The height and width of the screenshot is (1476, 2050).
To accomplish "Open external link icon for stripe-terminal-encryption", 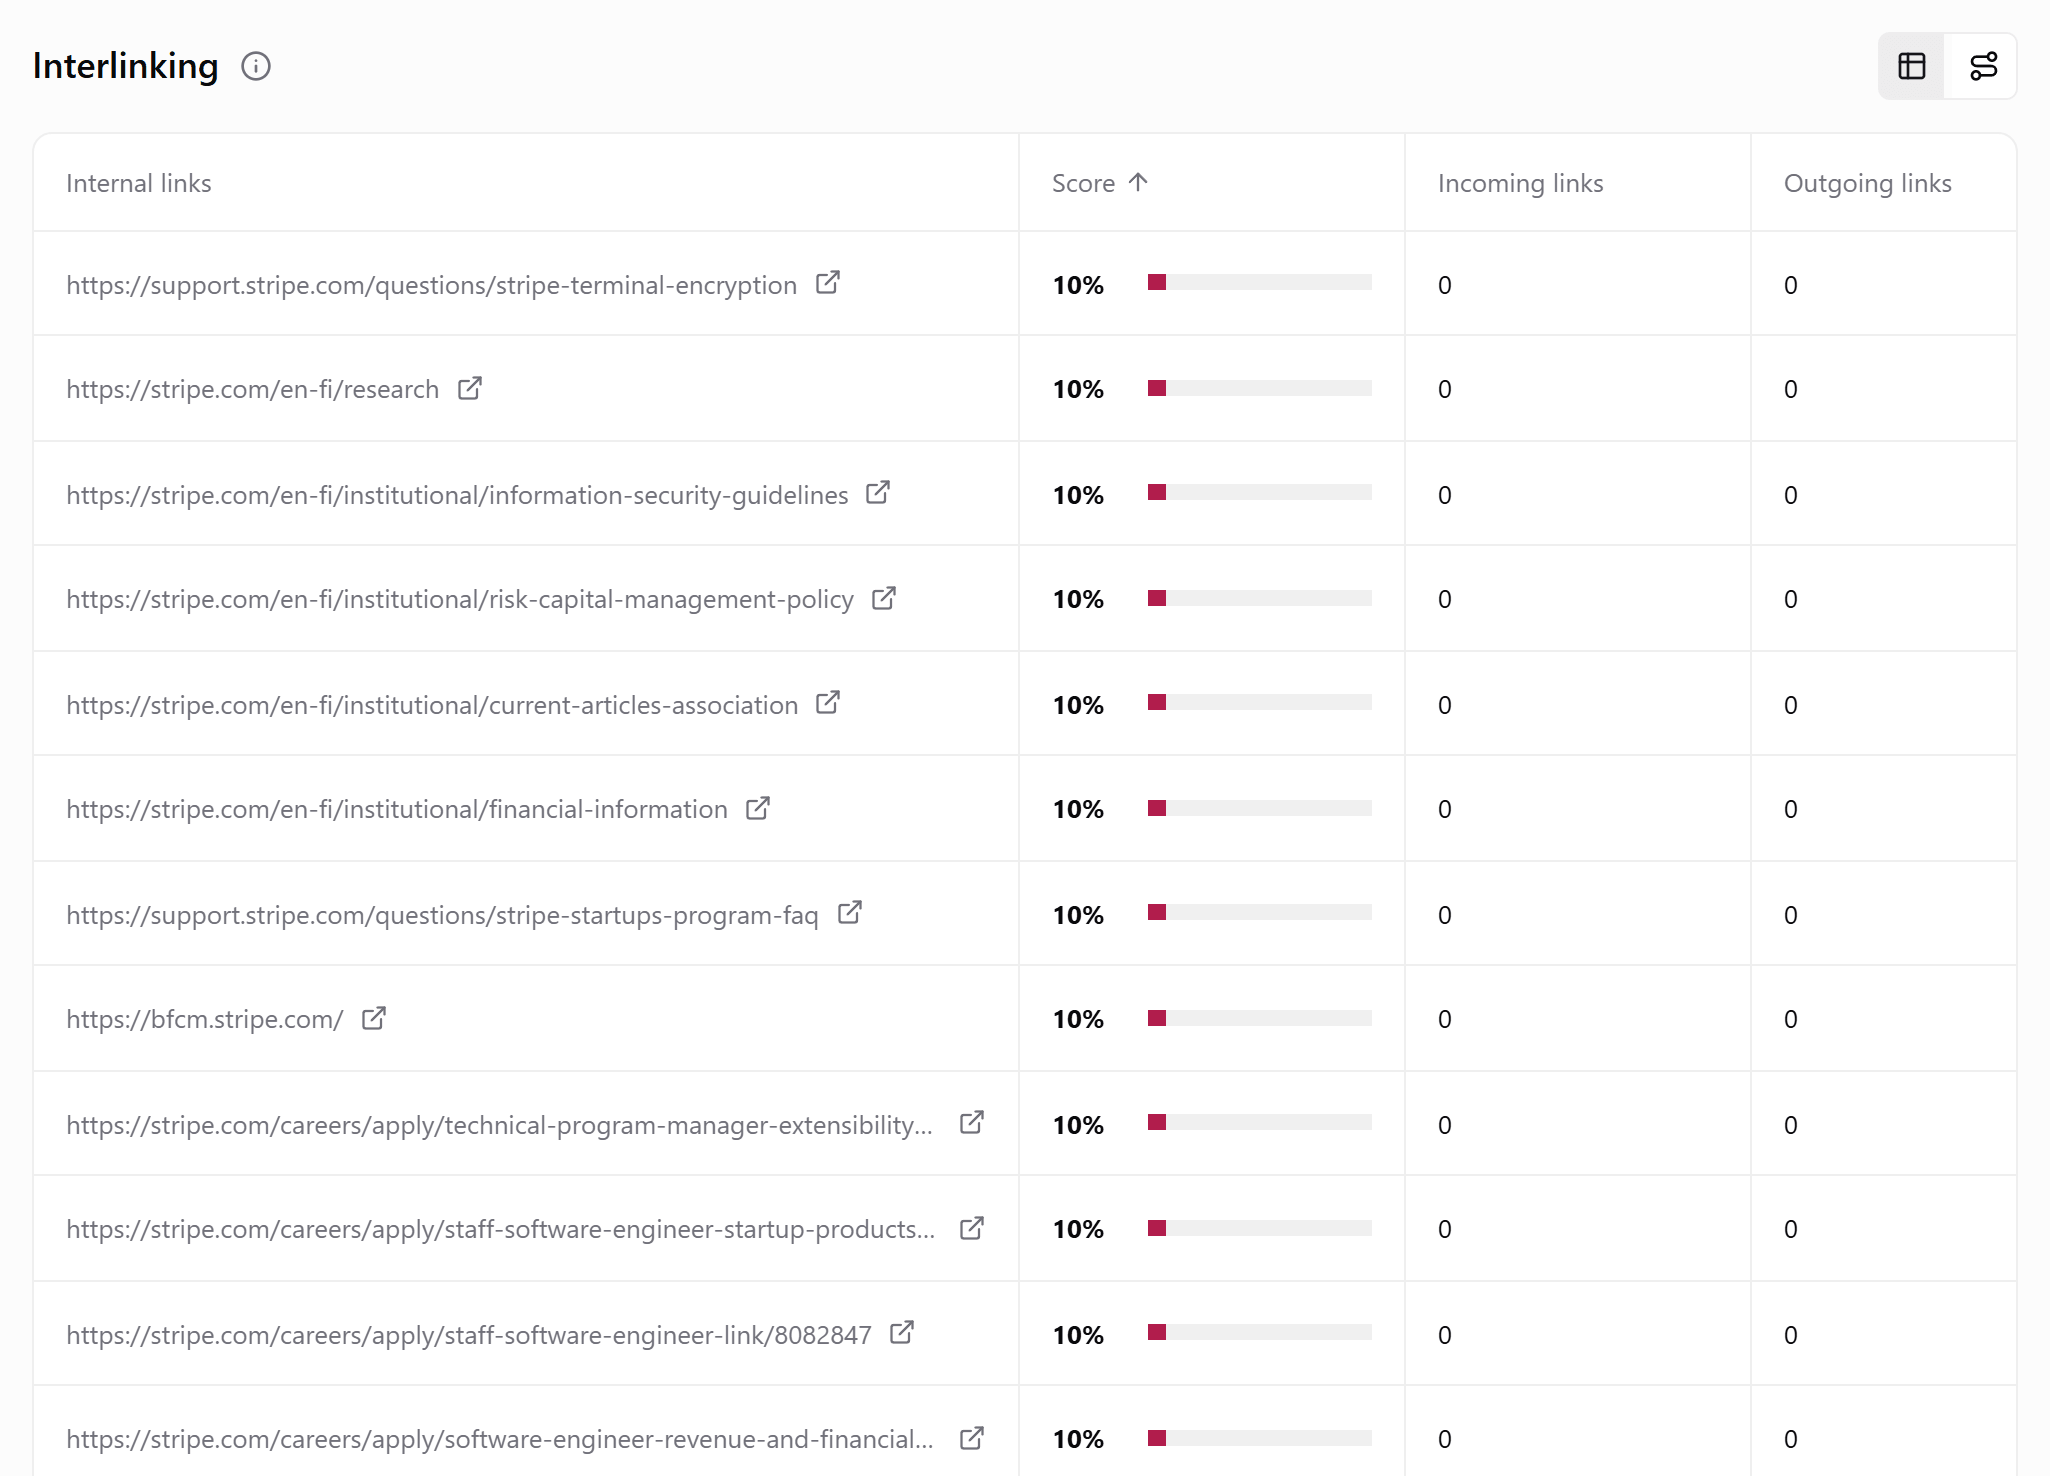I will pyautogui.click(x=828, y=283).
